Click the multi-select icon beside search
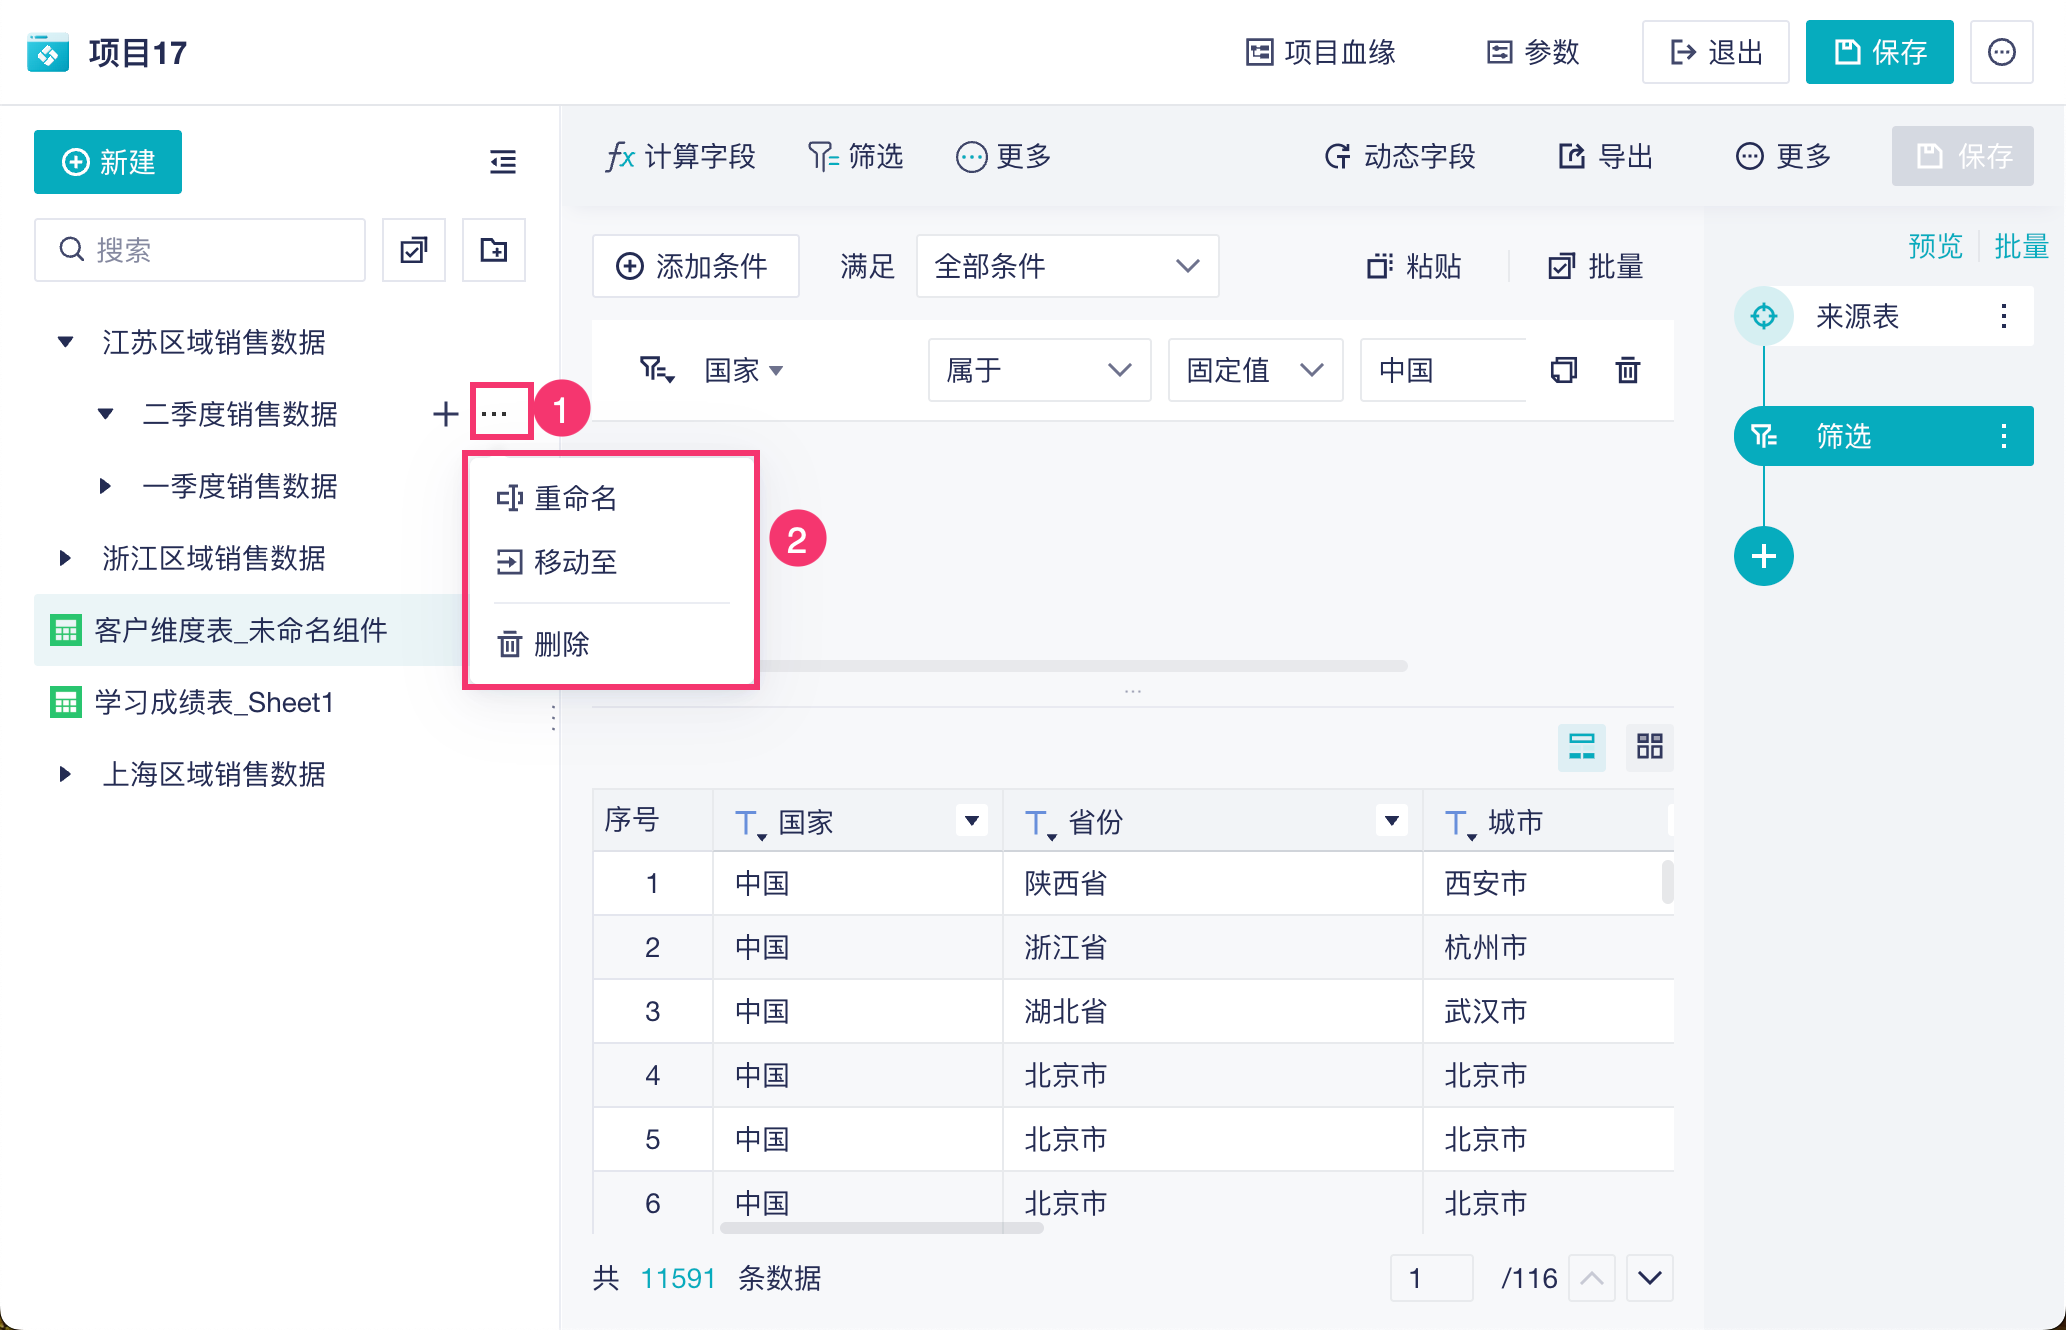 pyautogui.click(x=413, y=250)
